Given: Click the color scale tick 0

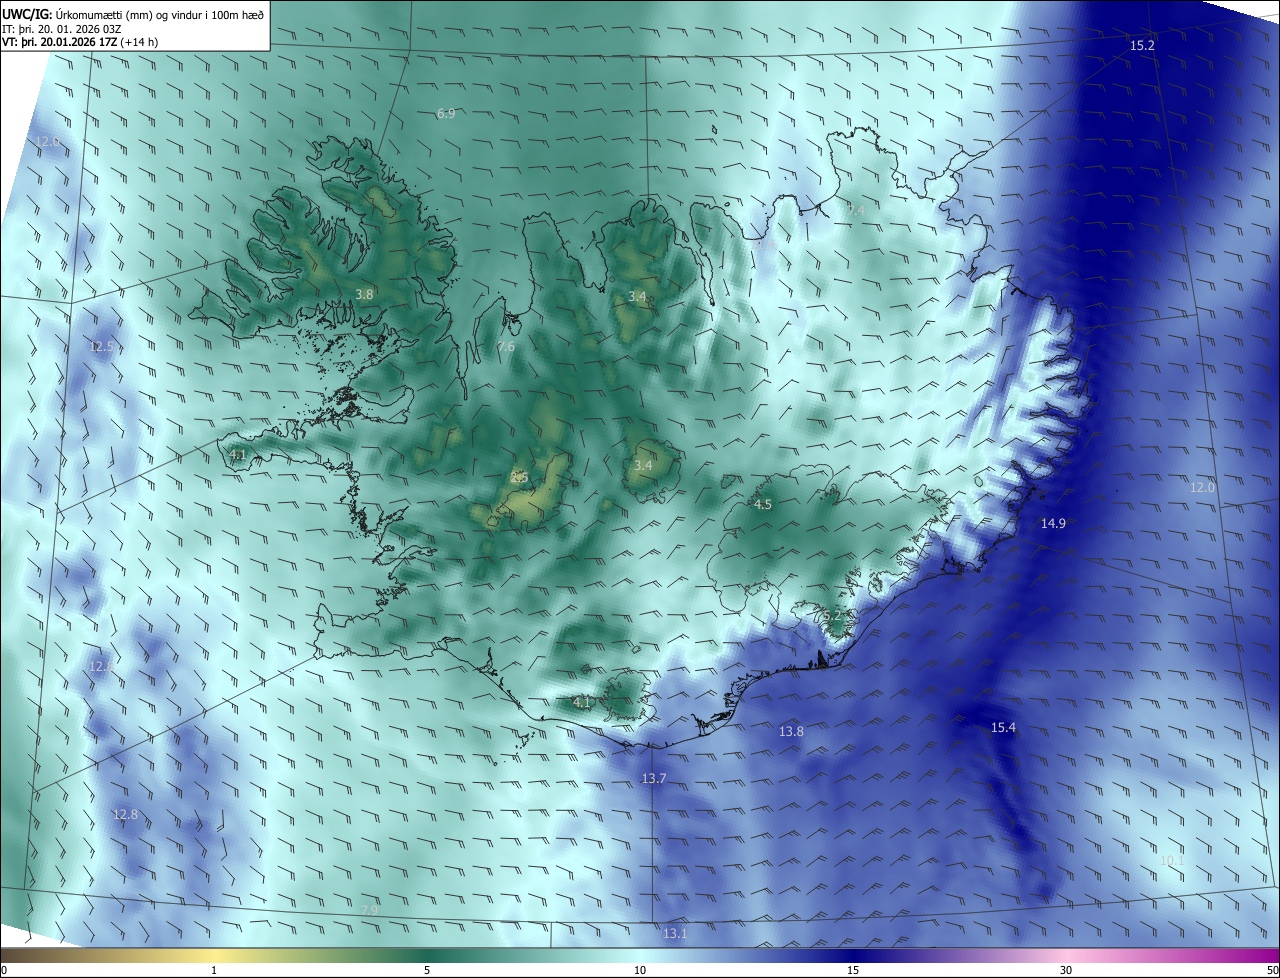Looking at the screenshot, I should point(4,971).
